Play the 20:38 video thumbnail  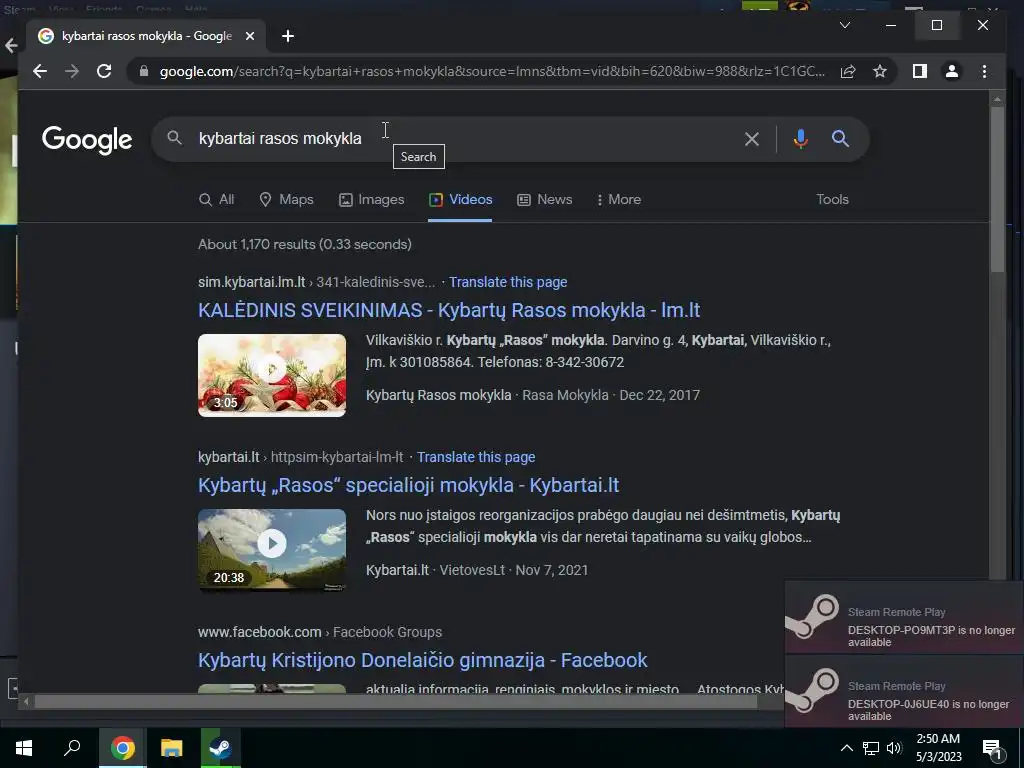[272, 550]
